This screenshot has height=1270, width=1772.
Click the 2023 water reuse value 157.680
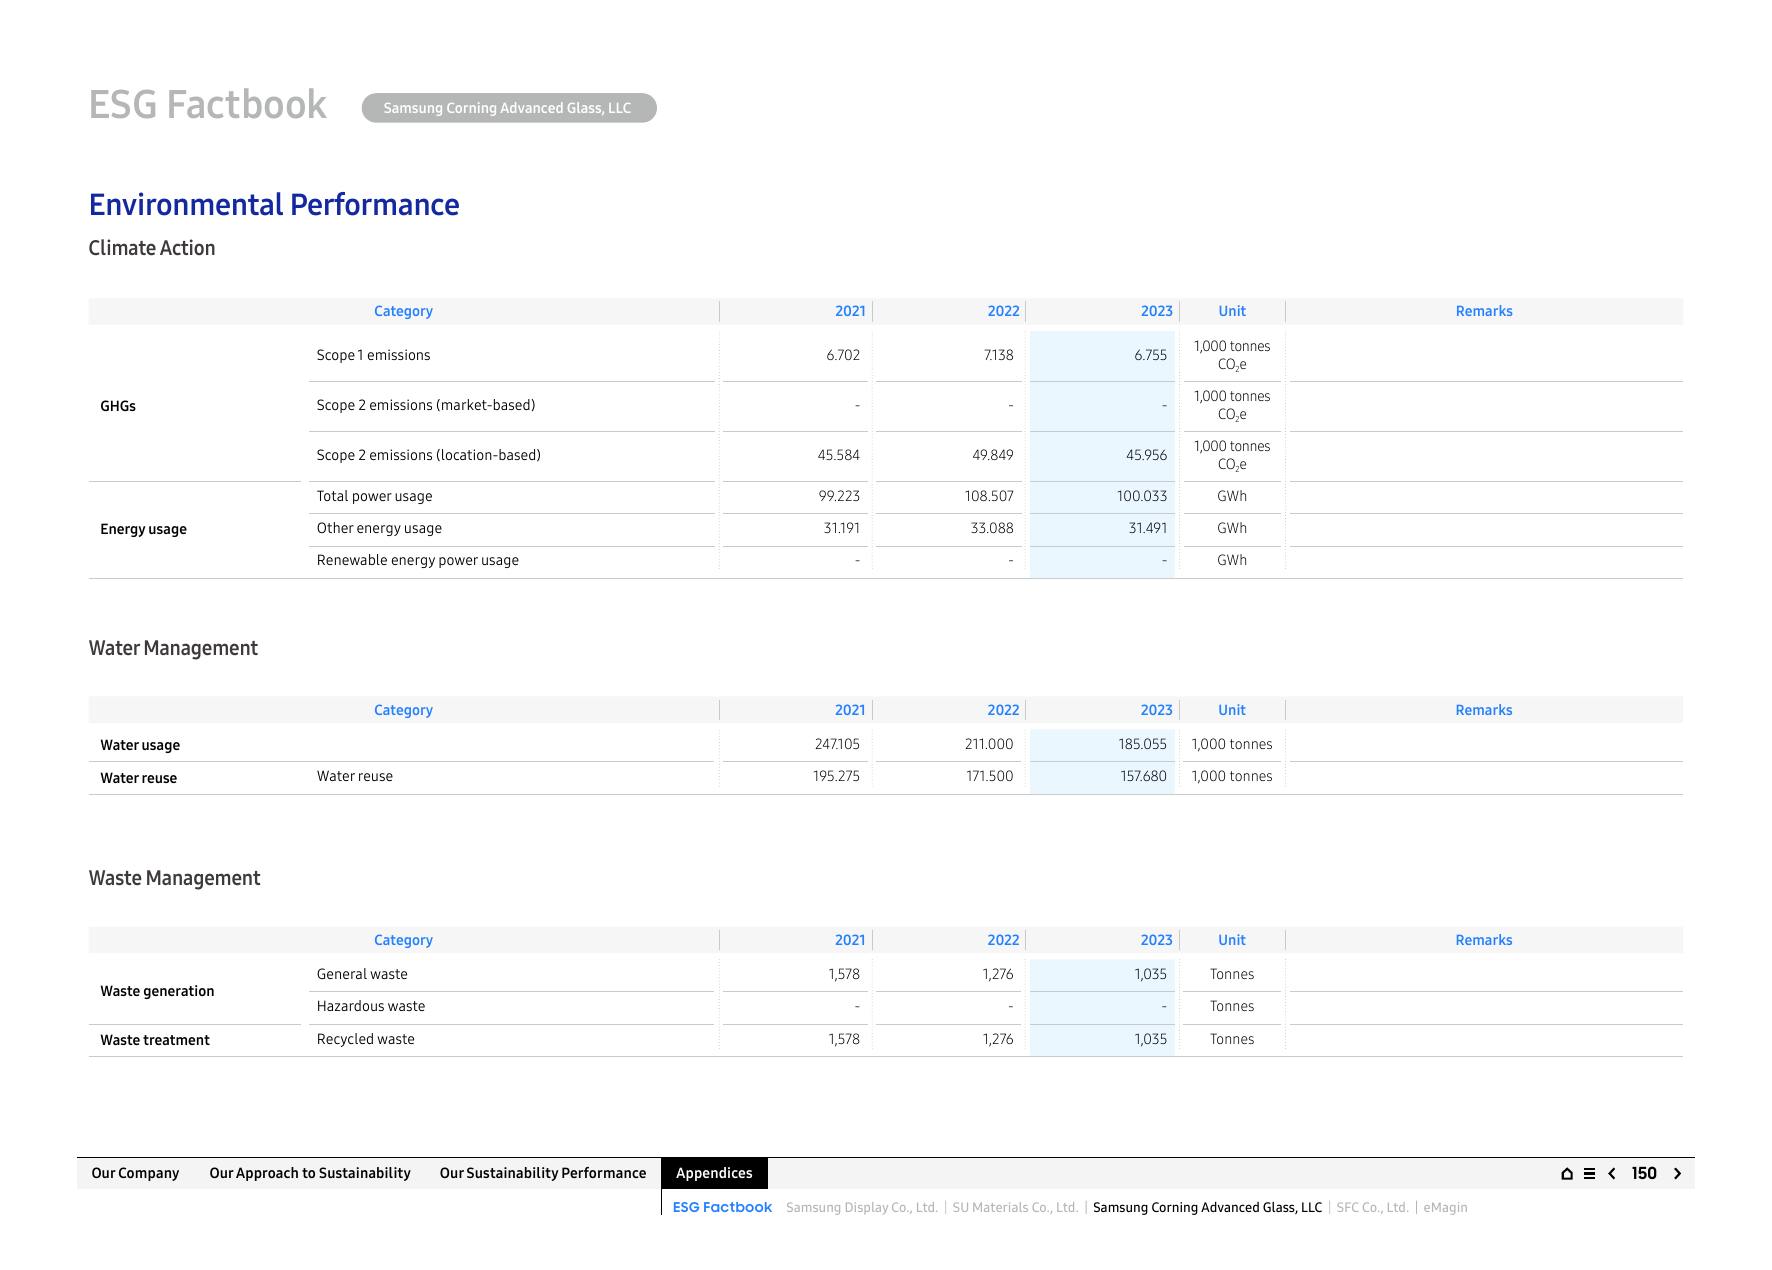1143,776
